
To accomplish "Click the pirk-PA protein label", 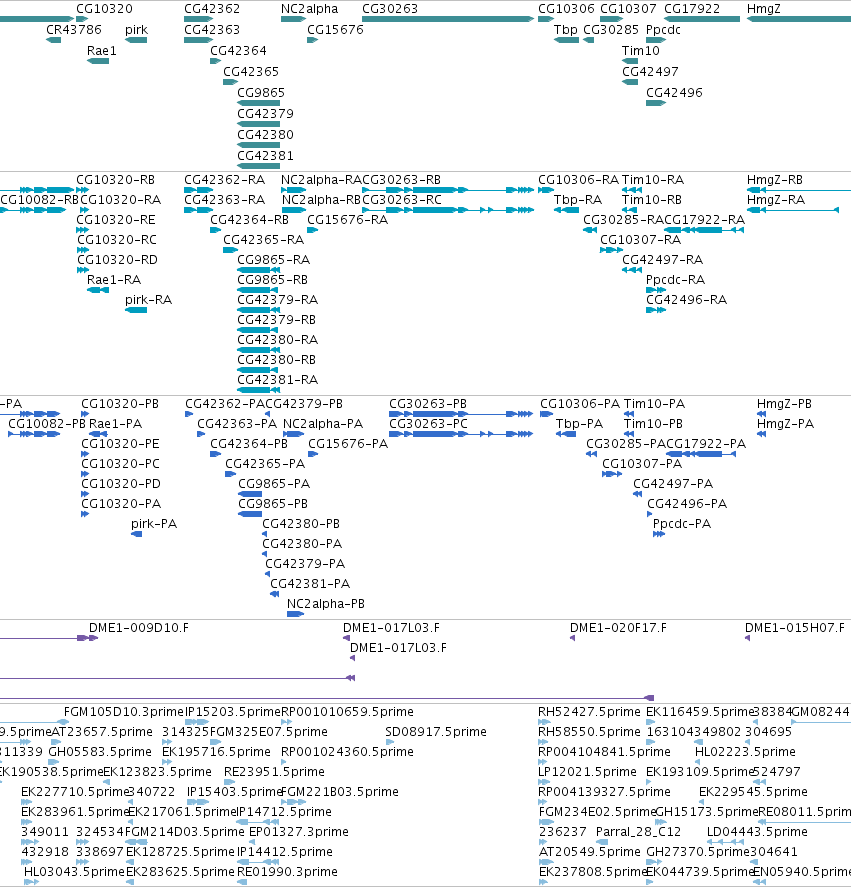I will [x=154, y=523].
